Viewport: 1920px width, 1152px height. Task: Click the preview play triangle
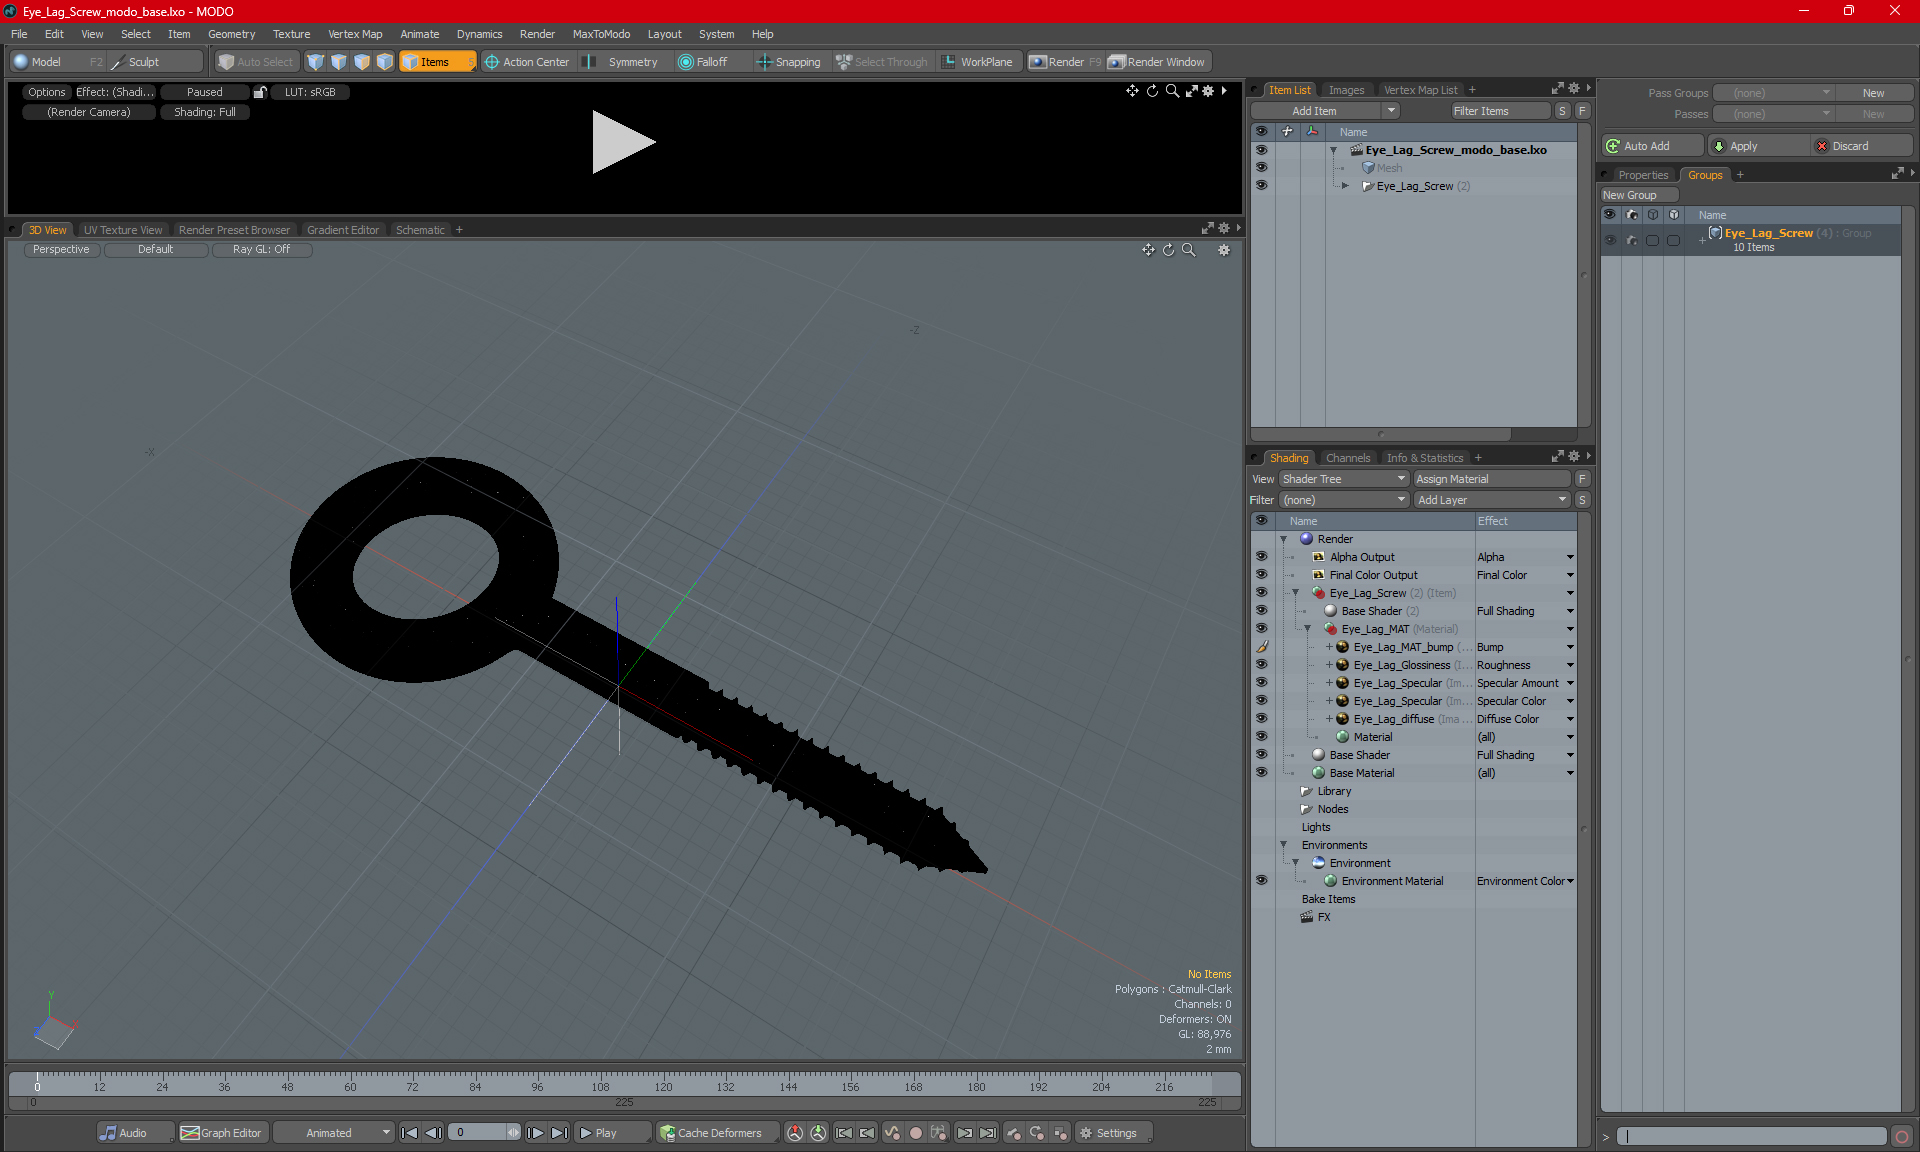pyautogui.click(x=622, y=141)
